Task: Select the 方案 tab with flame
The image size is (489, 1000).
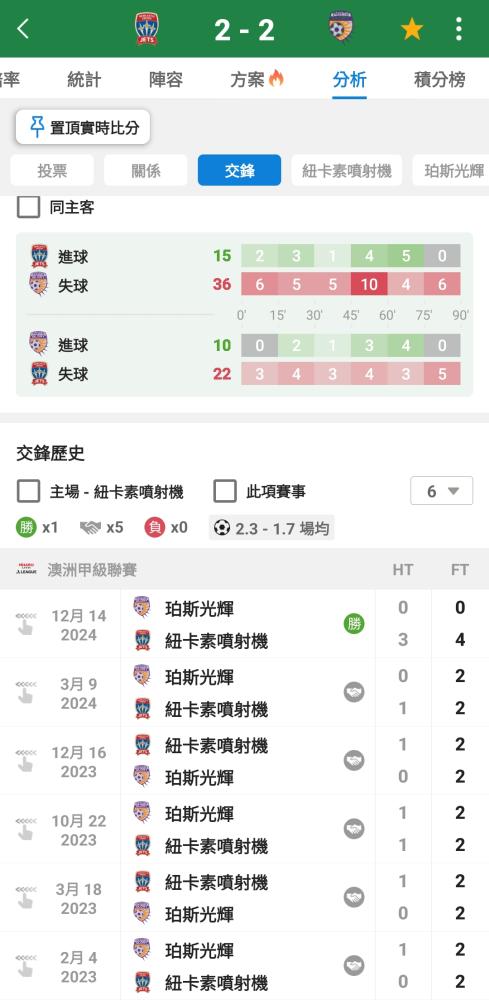Action: coord(257,79)
